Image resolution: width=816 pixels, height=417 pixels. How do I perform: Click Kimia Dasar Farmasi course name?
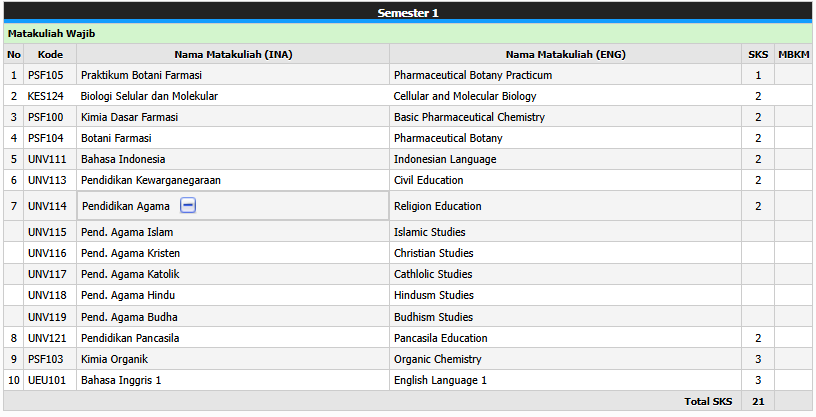[x=130, y=117]
